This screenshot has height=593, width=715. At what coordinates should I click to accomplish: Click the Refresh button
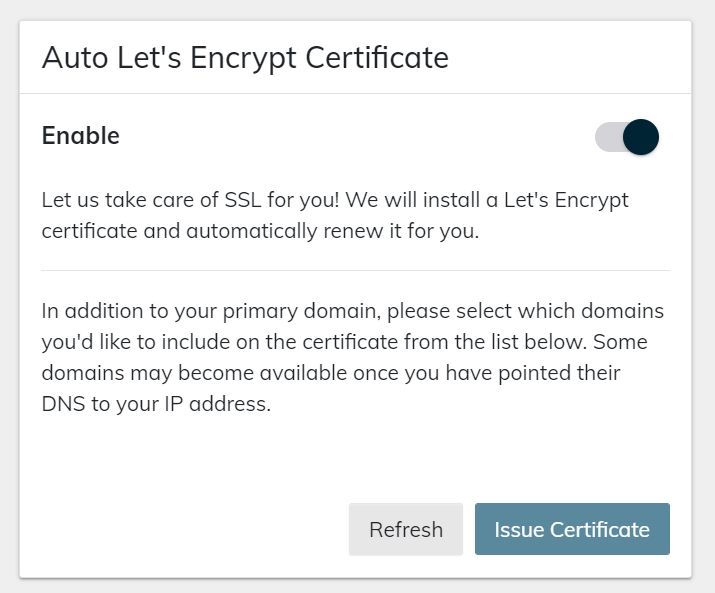click(x=405, y=529)
